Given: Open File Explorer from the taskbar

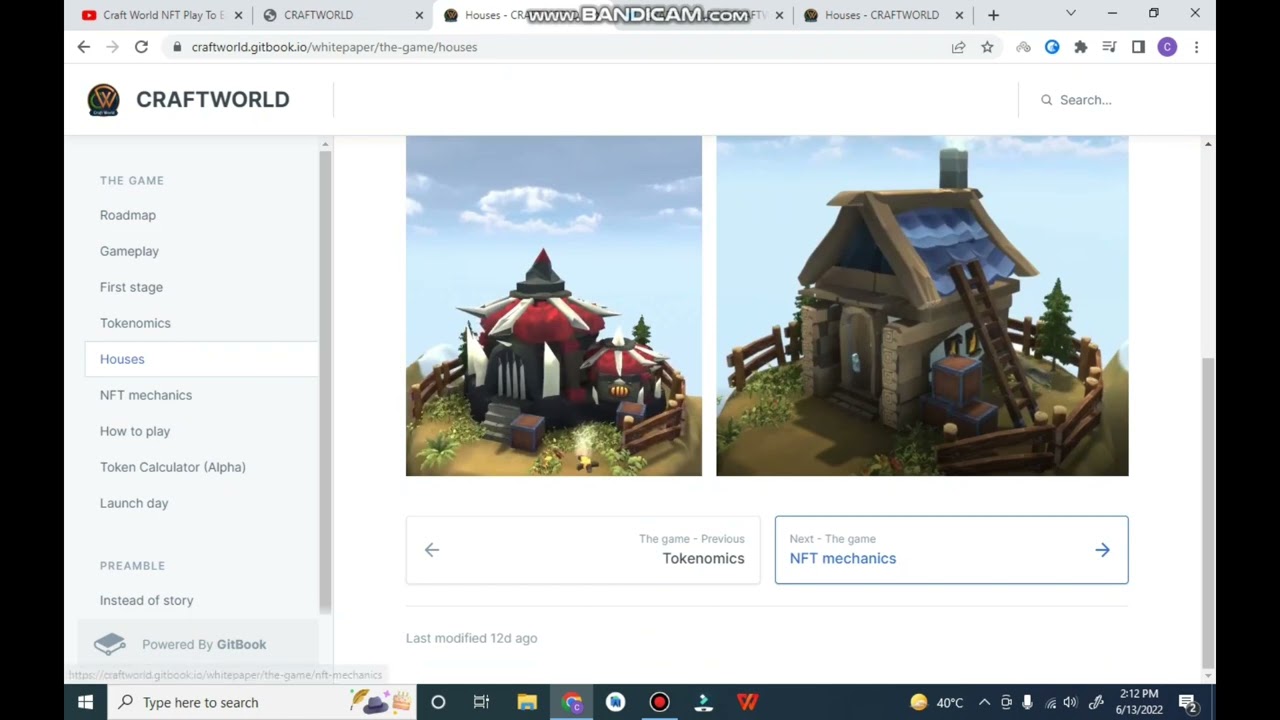Looking at the screenshot, I should point(527,702).
